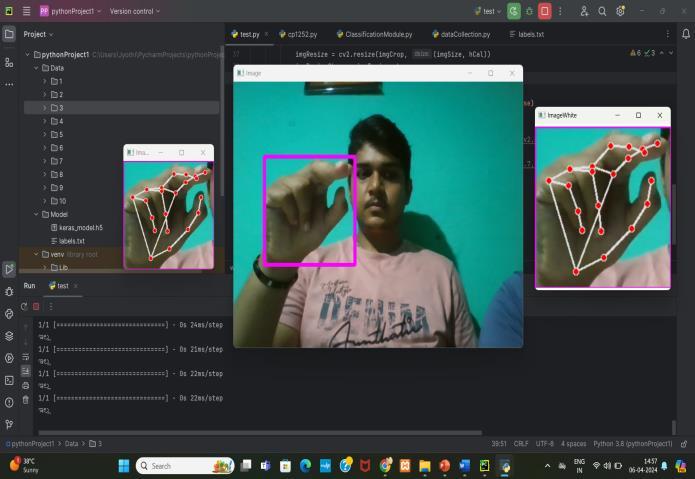Open the Project view dropdown
This screenshot has width=695, height=479.
pos(38,34)
